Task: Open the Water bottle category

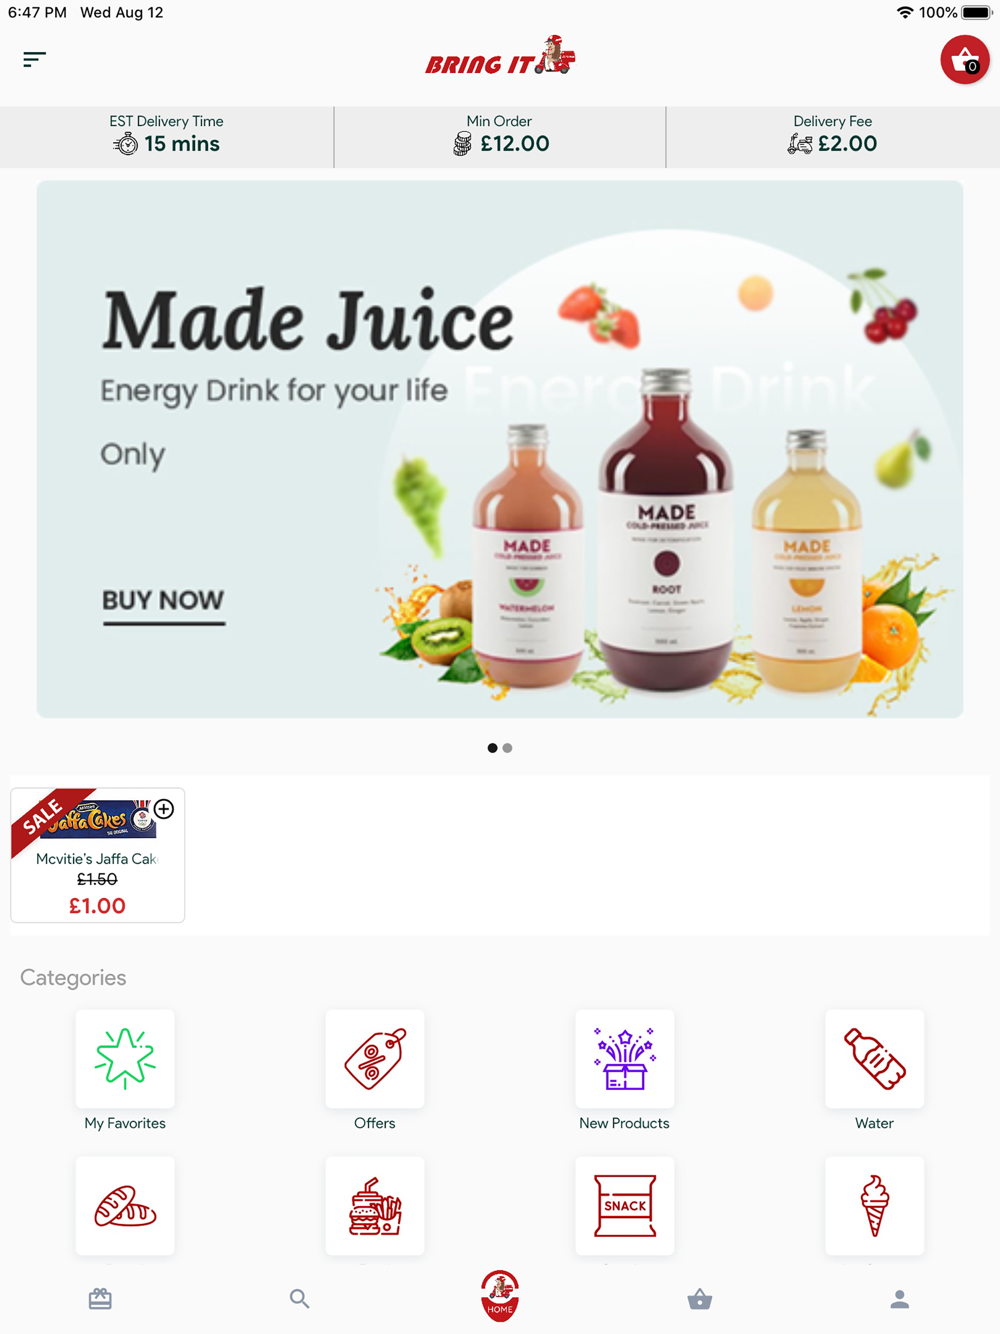Action: coord(875,1059)
